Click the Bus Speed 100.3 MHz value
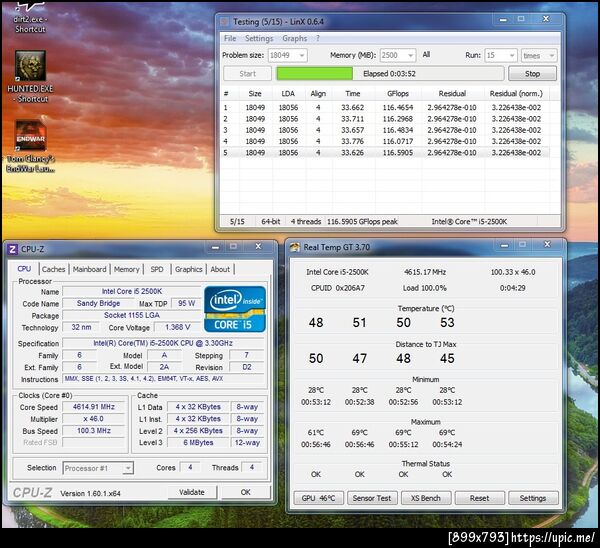Viewport: 600px width, 548px height. click(94, 431)
